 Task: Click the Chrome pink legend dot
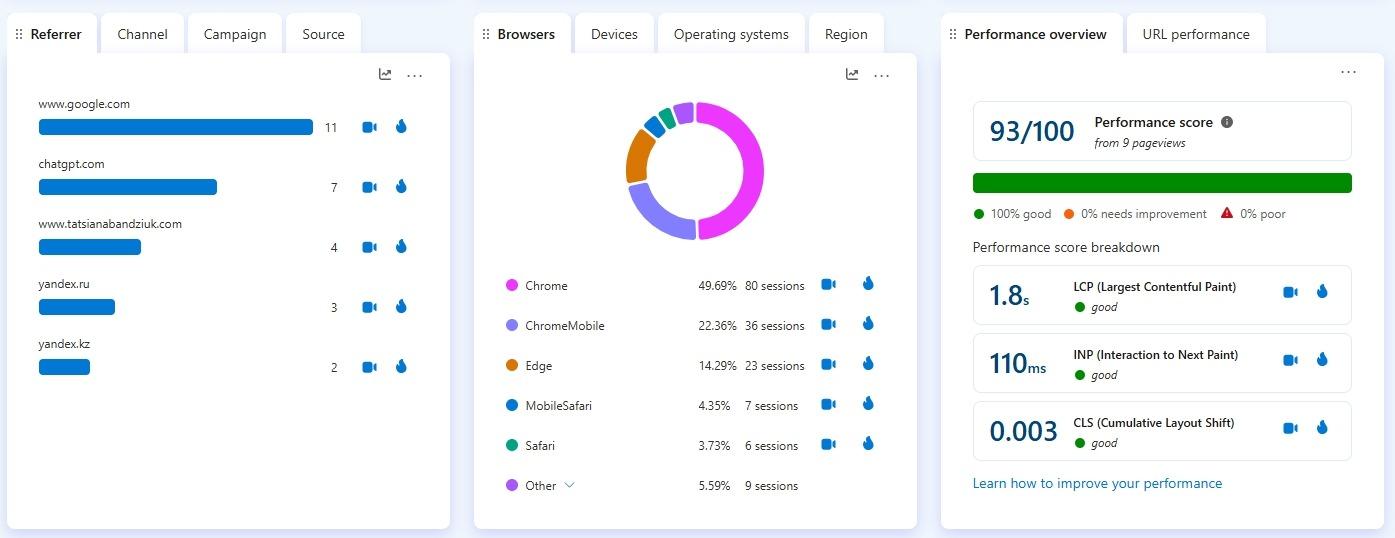(512, 285)
